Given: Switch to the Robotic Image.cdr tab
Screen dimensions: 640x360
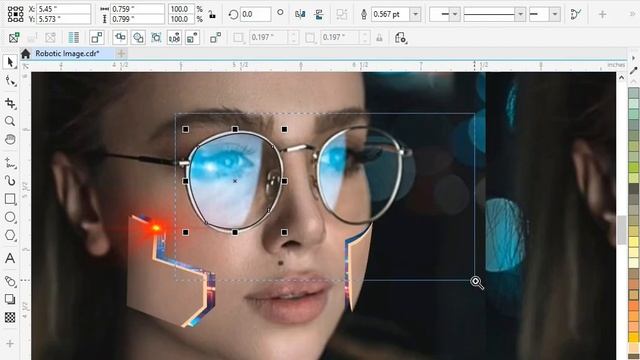Looking at the screenshot, I should 67,53.
